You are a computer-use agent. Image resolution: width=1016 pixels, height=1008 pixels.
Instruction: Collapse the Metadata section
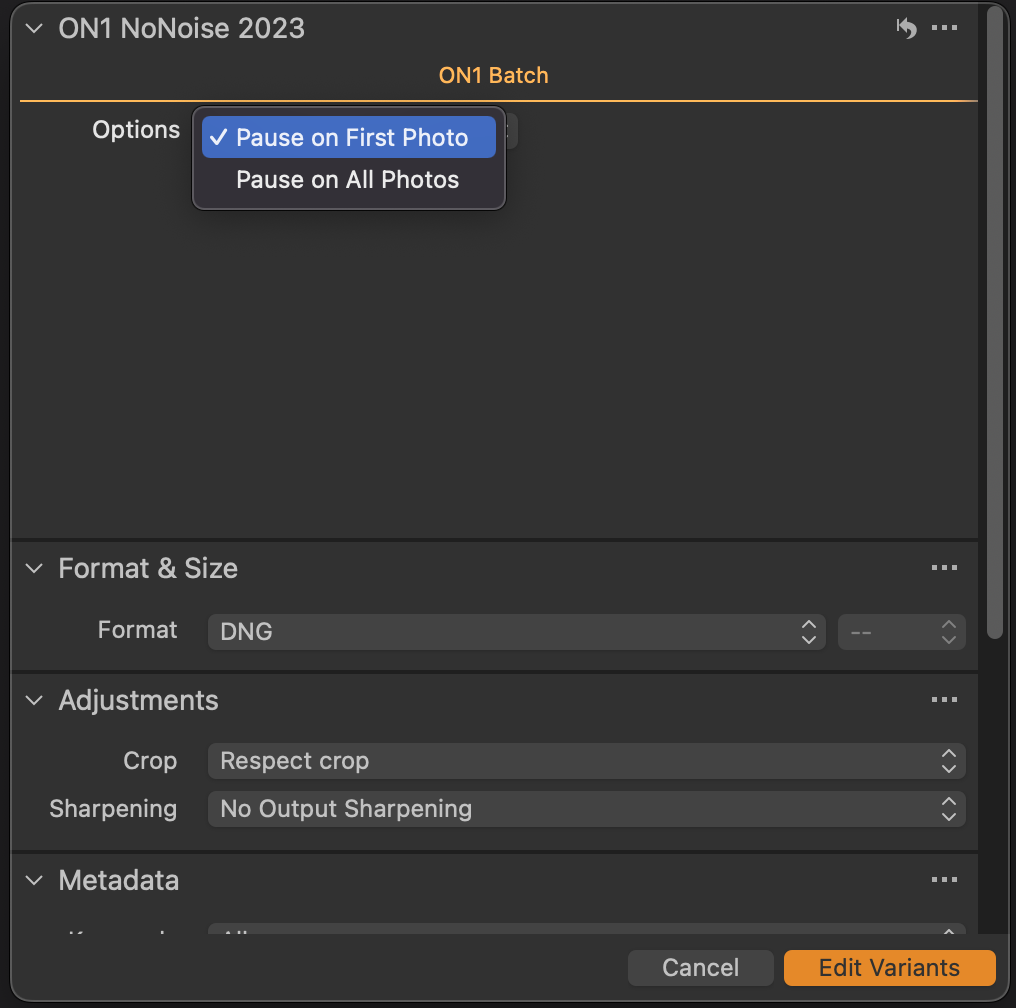pyautogui.click(x=34, y=881)
